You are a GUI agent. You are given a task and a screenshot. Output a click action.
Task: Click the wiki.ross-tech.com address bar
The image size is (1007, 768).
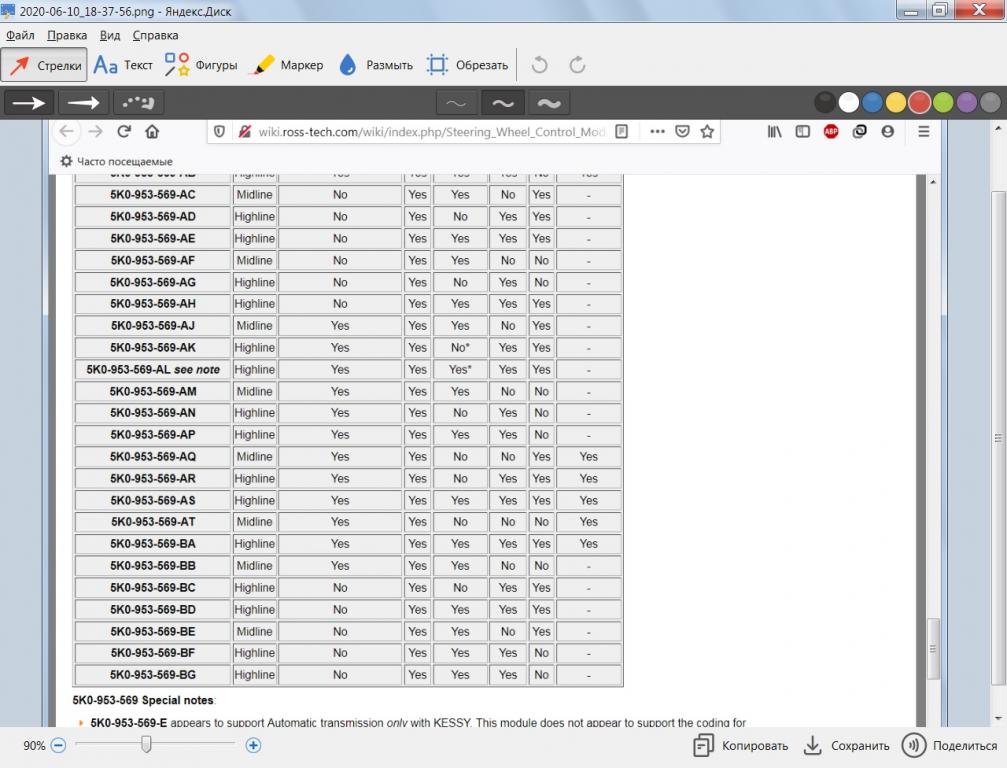click(x=432, y=132)
